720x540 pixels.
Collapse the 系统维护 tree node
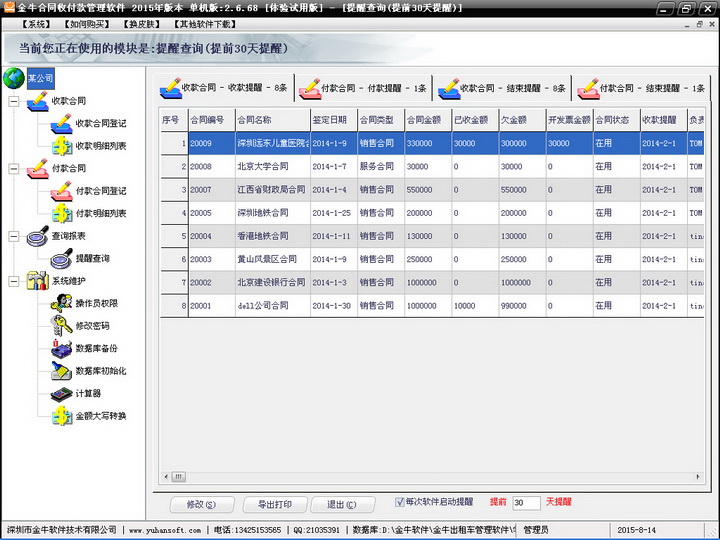click(14, 281)
